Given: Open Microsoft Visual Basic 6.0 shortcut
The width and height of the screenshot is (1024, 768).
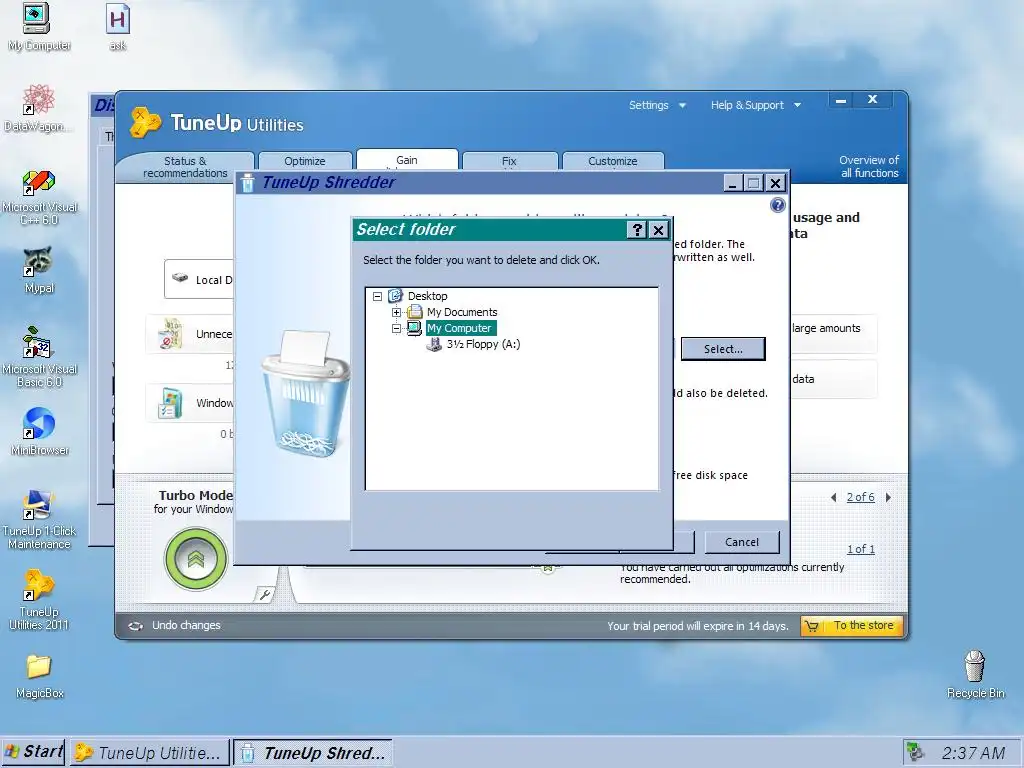Looking at the screenshot, I should [x=39, y=357].
